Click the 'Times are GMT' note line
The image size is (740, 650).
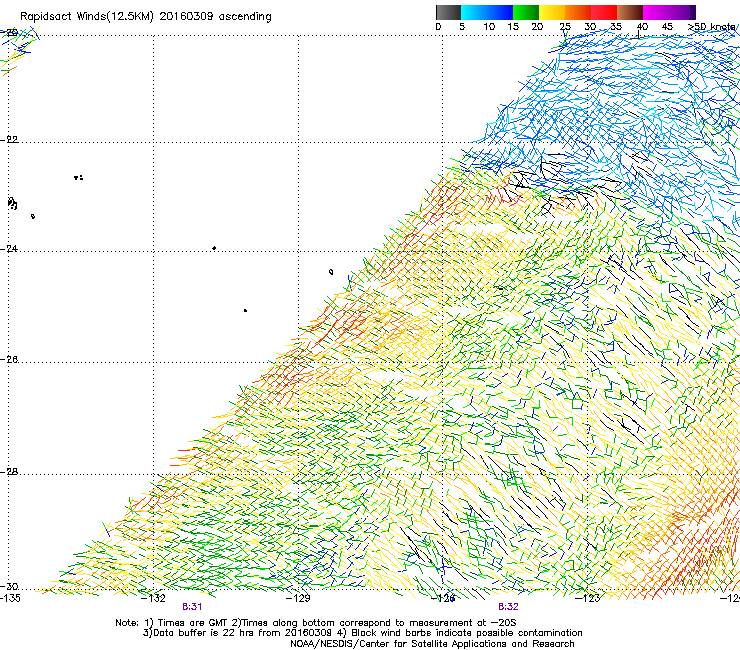[316, 623]
